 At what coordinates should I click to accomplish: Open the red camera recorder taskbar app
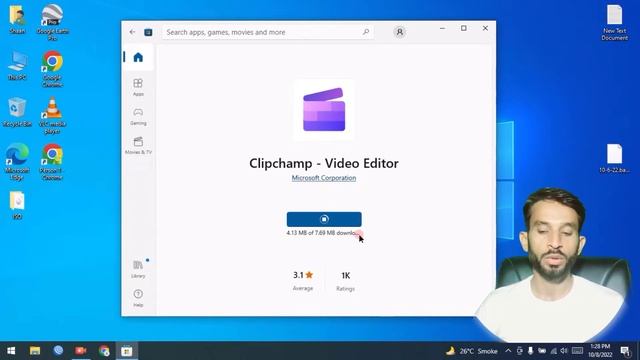pyautogui.click(x=81, y=351)
